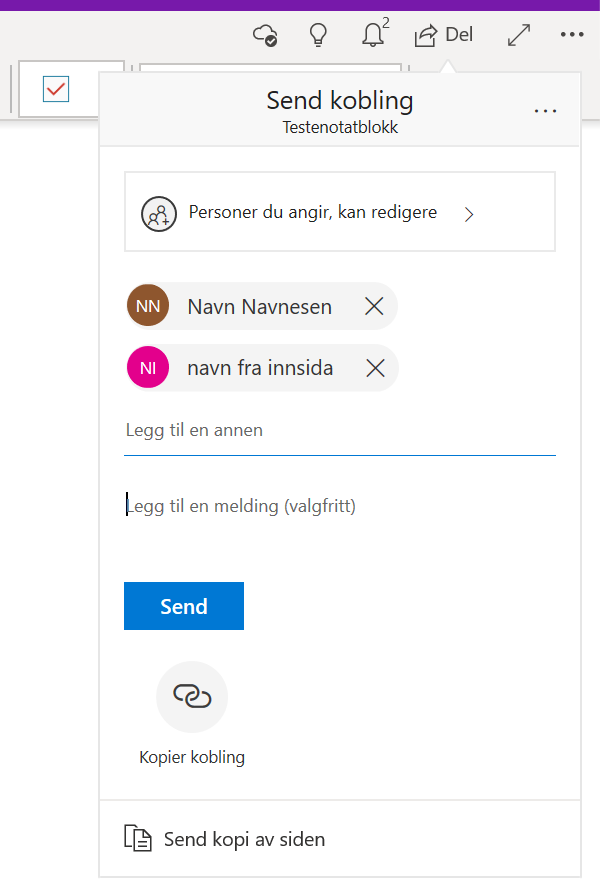Viewport: 600px width, 892px height.
Task: Click the NI avatar of navn fra innsida
Action: click(x=148, y=367)
